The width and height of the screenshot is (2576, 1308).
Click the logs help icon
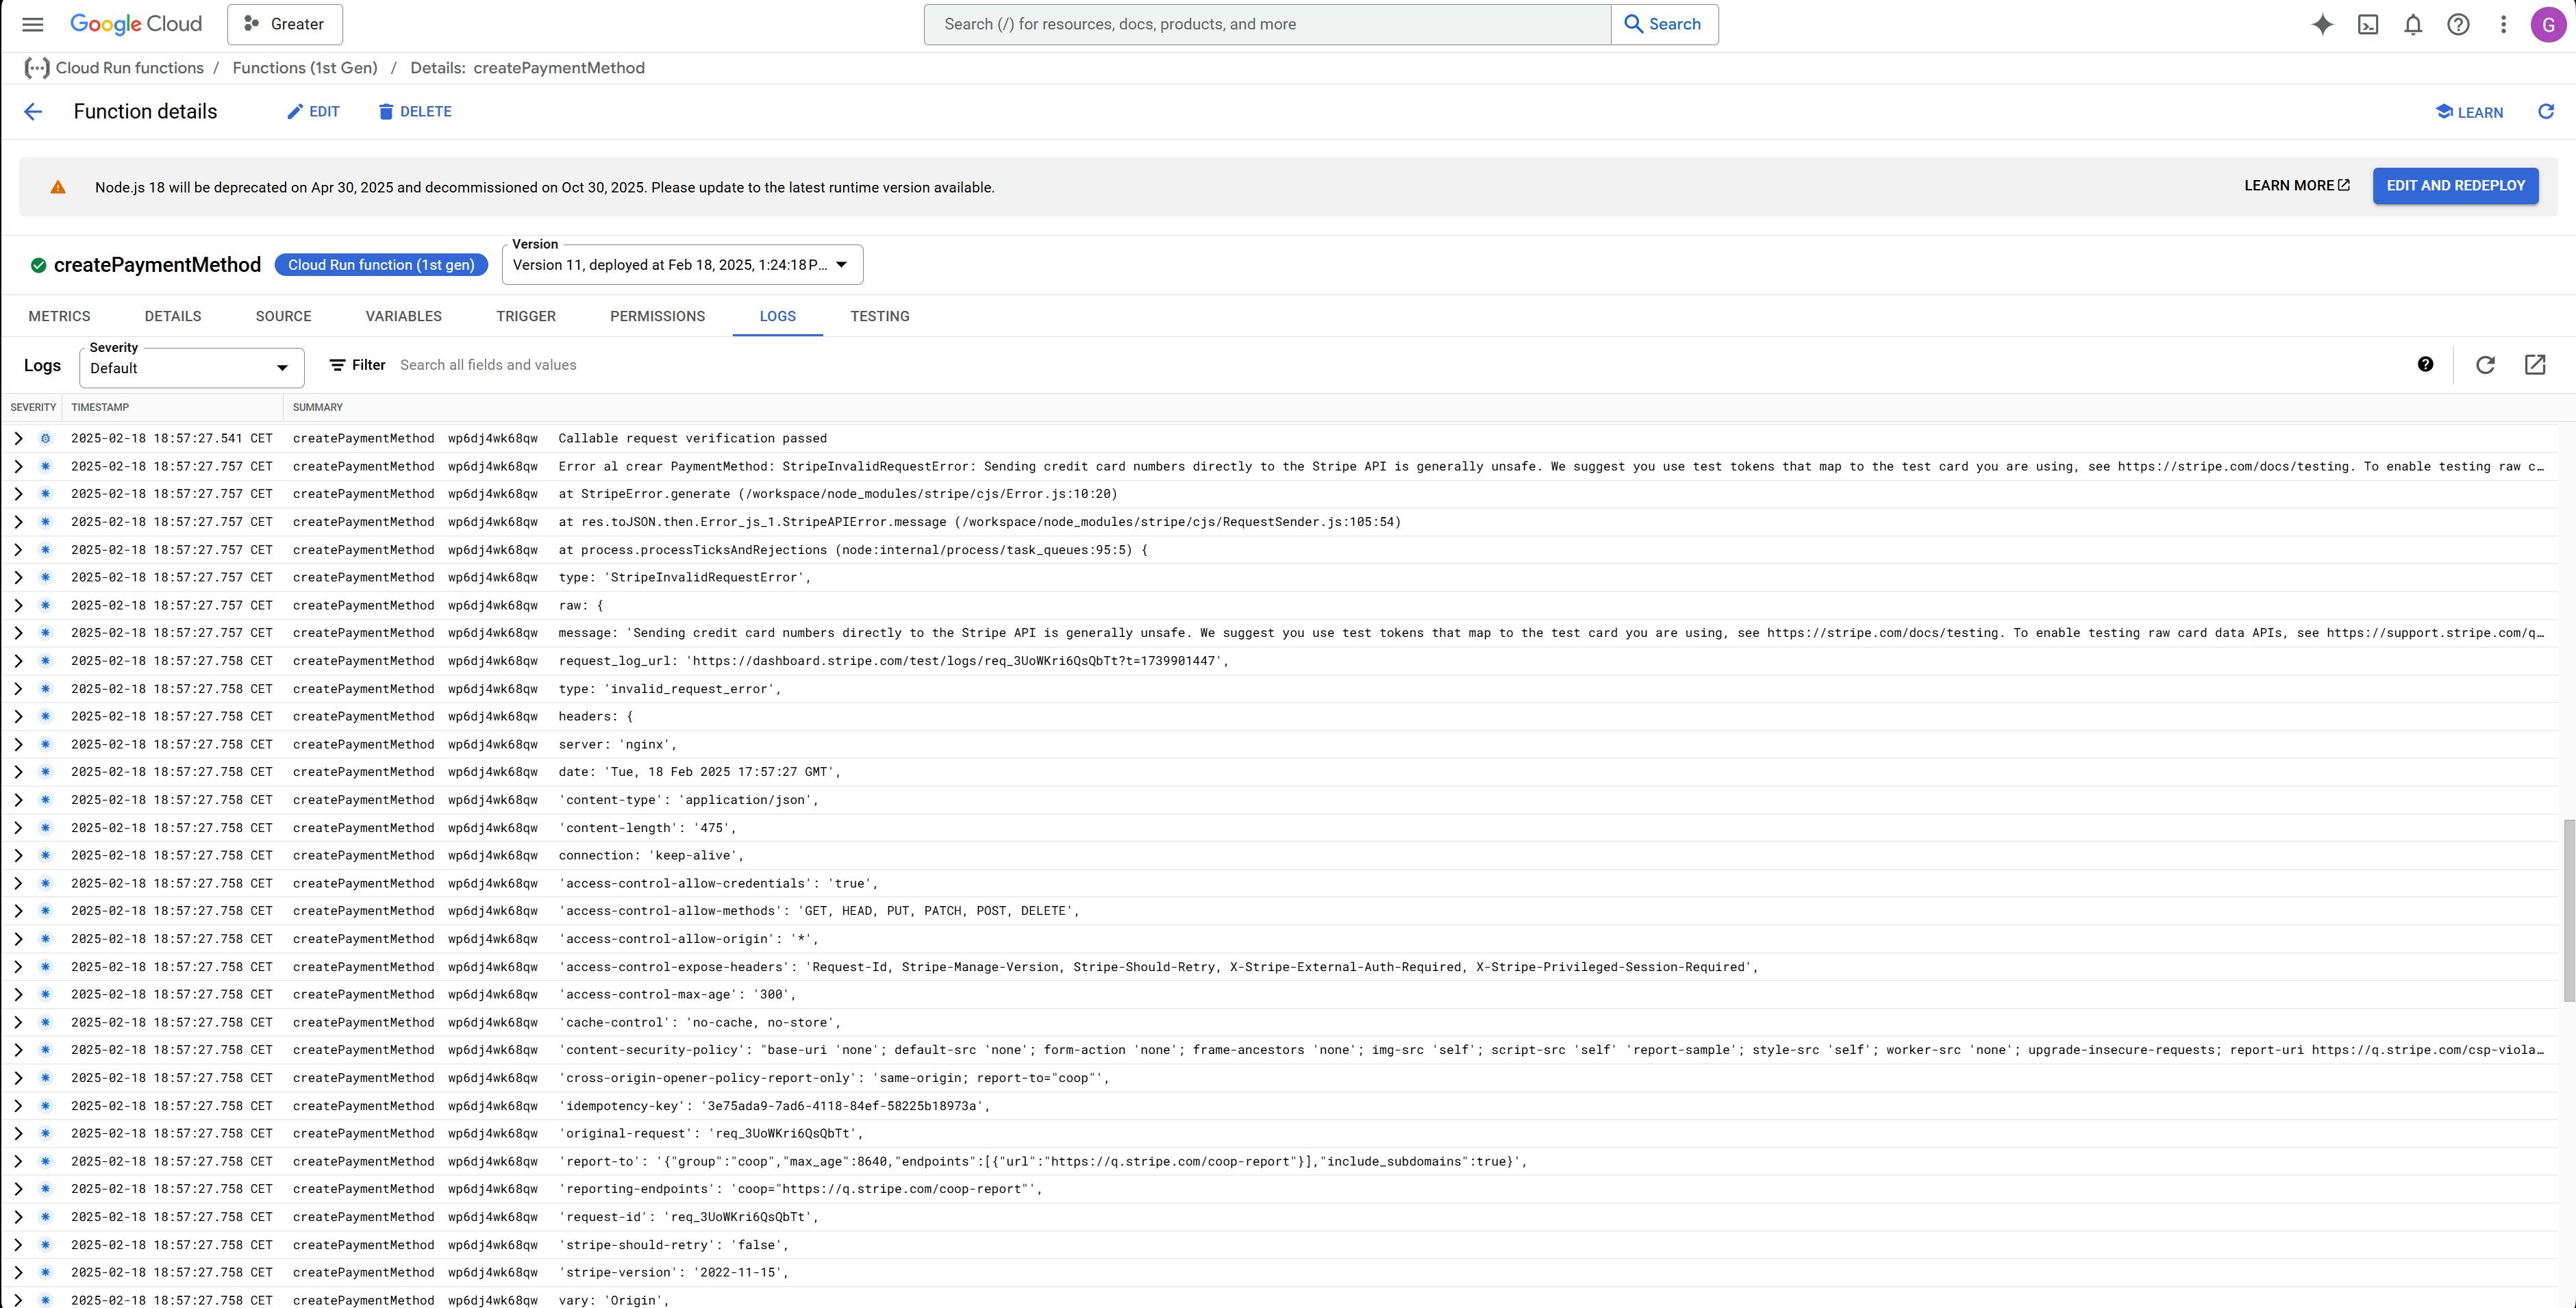point(2425,365)
